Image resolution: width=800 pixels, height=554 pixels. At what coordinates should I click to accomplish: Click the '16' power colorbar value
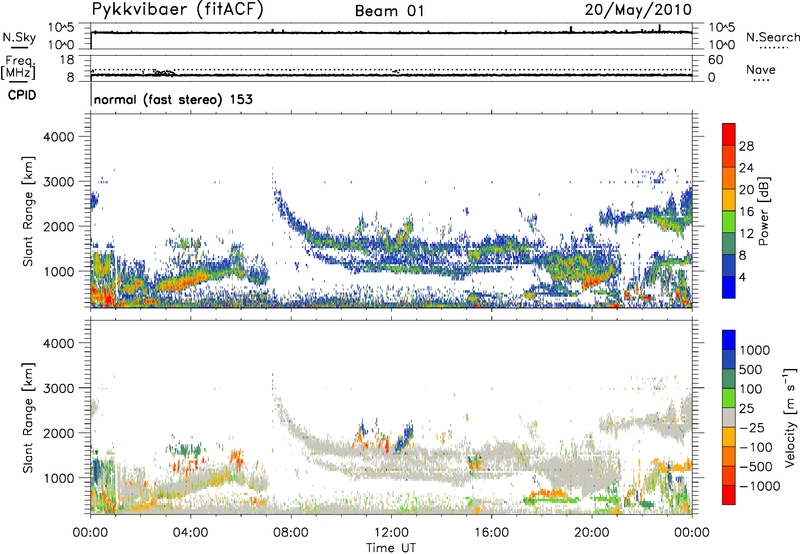tap(746, 212)
